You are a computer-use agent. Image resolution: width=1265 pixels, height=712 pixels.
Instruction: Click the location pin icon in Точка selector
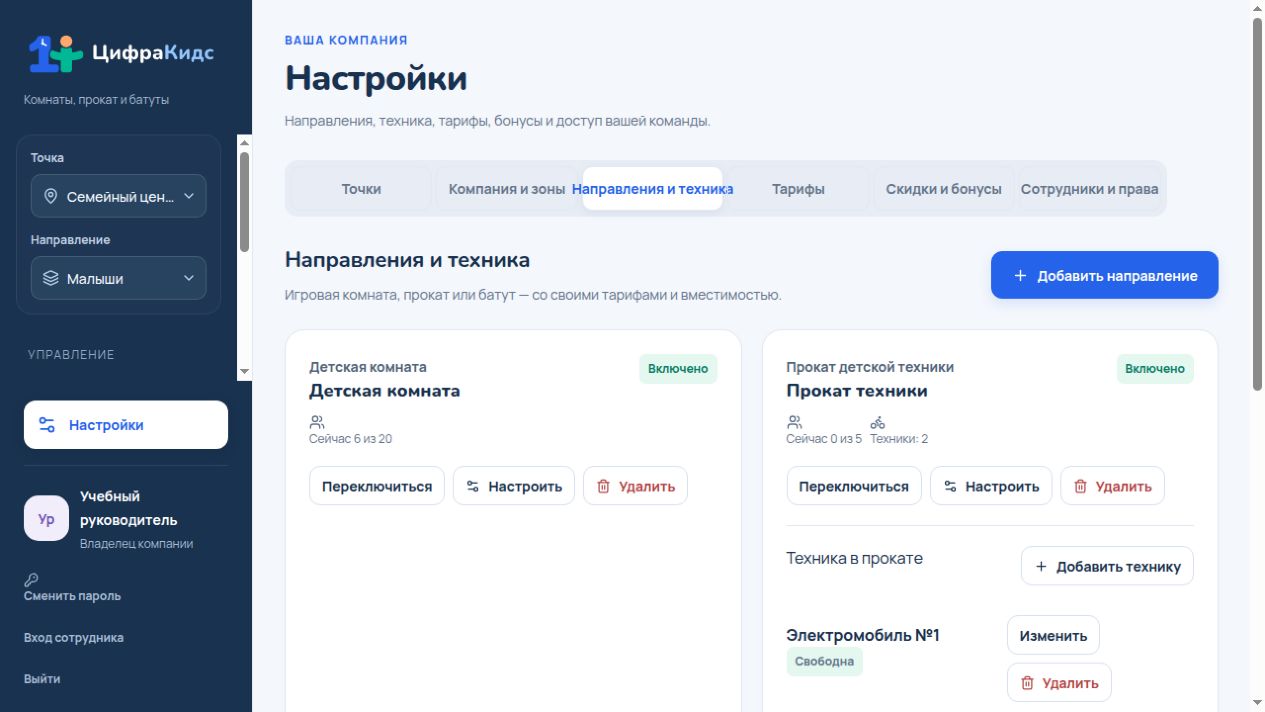pyautogui.click(x=50, y=197)
